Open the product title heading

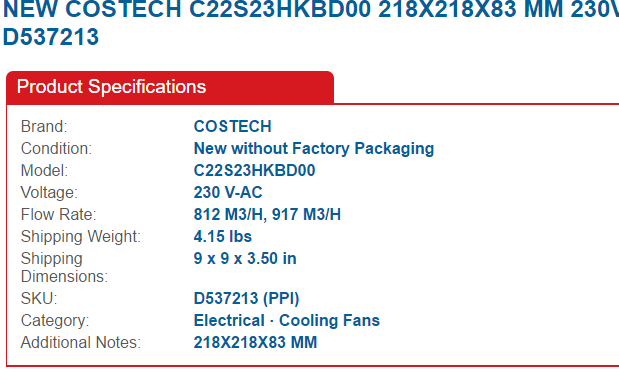(x=311, y=22)
